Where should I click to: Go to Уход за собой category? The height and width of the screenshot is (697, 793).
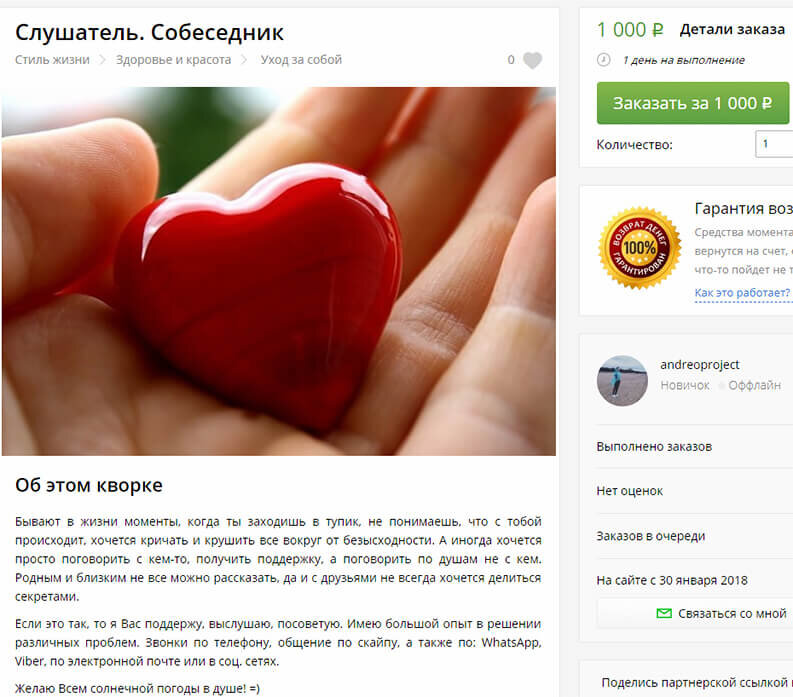[301, 60]
